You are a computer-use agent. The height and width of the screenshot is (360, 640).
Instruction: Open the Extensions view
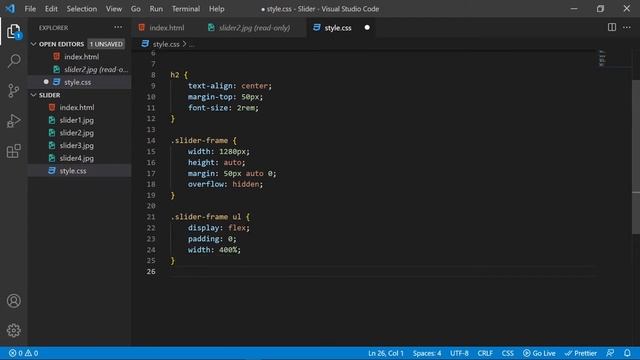[13, 151]
